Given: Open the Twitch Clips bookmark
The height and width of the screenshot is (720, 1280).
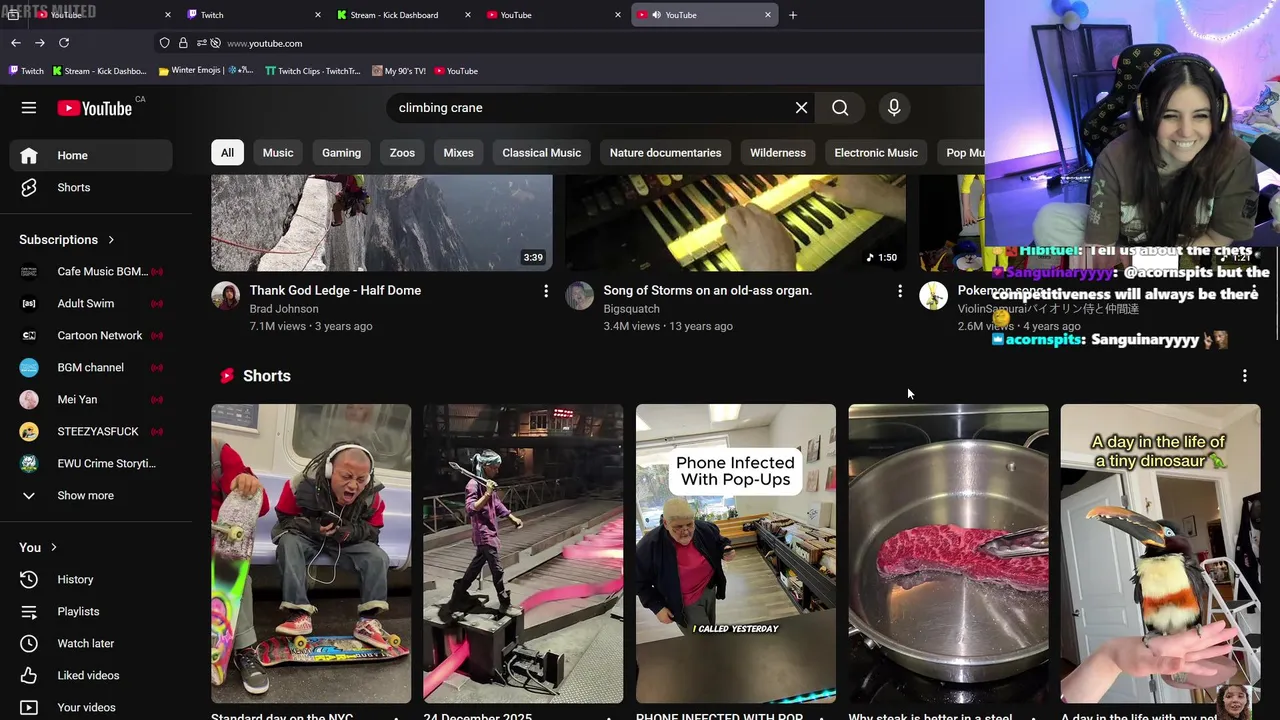Looking at the screenshot, I should point(312,71).
